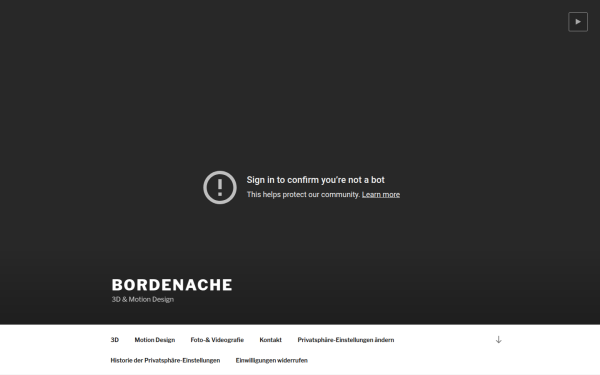The image size is (600, 375).
Task: Click Einwilligungen widerrufen
Action: pyautogui.click(x=272, y=360)
